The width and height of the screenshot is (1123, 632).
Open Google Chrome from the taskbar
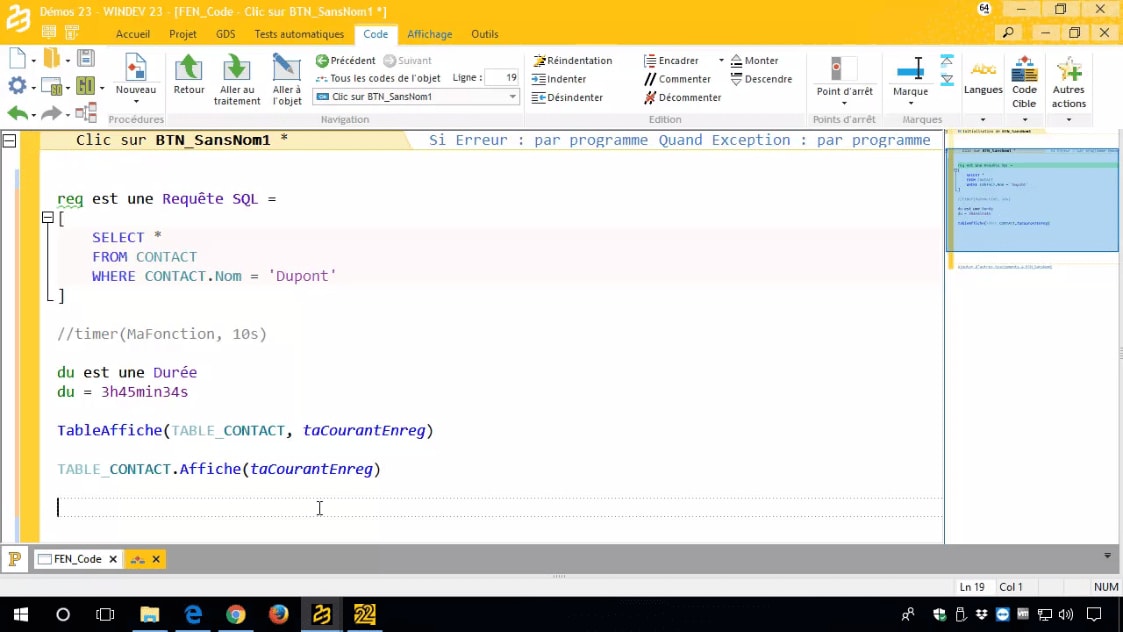pyautogui.click(x=236, y=614)
